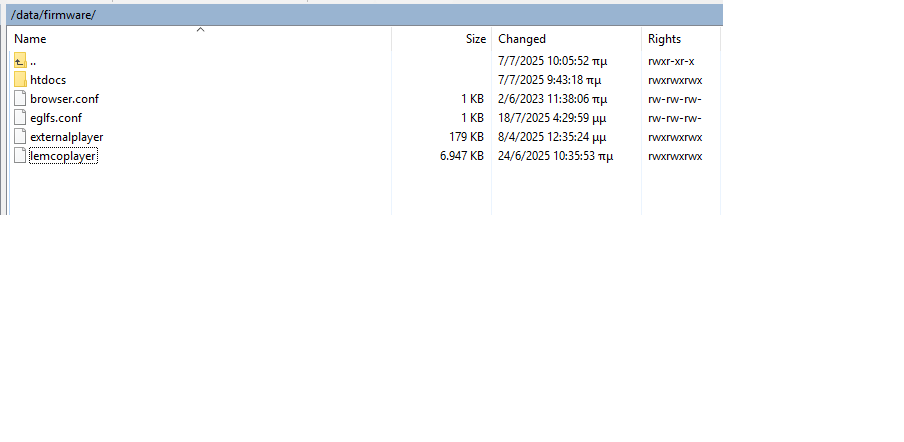Click the rwxr-xr-x rights of parent directory
904x442 pixels.
coord(671,61)
